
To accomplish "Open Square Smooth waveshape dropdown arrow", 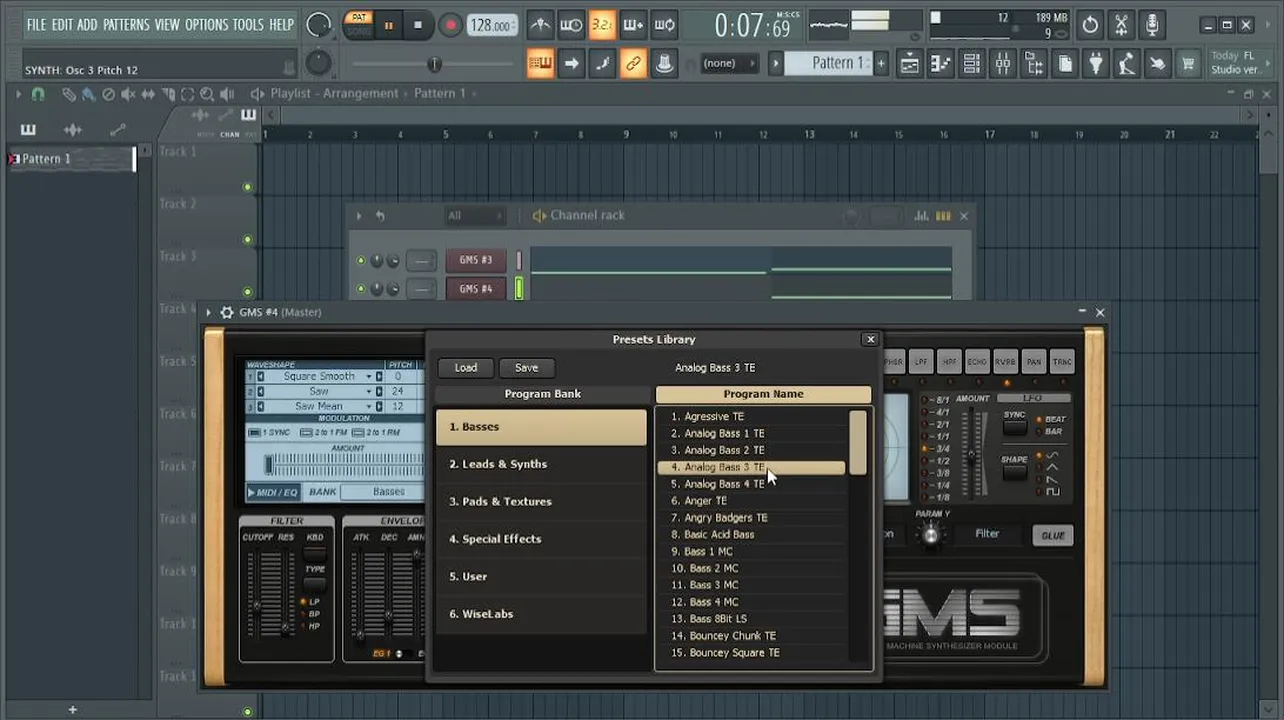I will coord(369,377).
